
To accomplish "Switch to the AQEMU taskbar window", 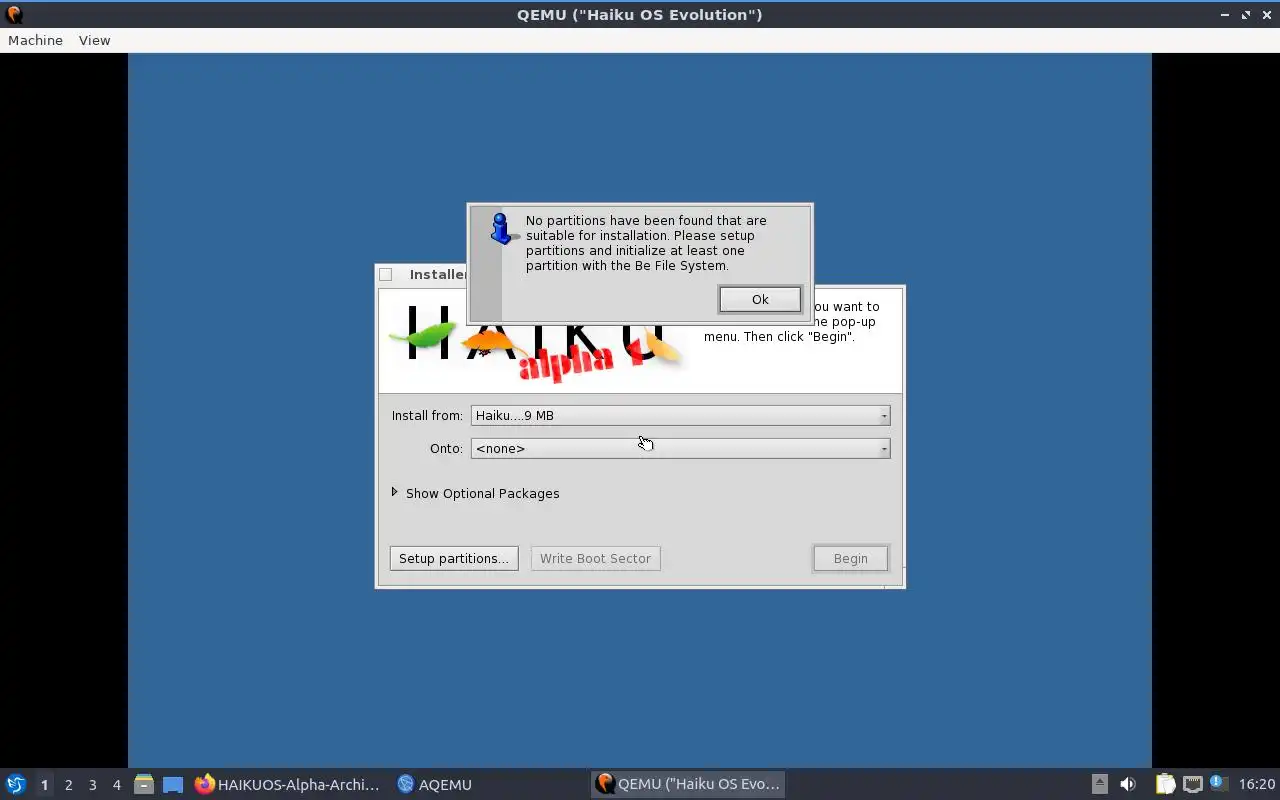I will 434,784.
